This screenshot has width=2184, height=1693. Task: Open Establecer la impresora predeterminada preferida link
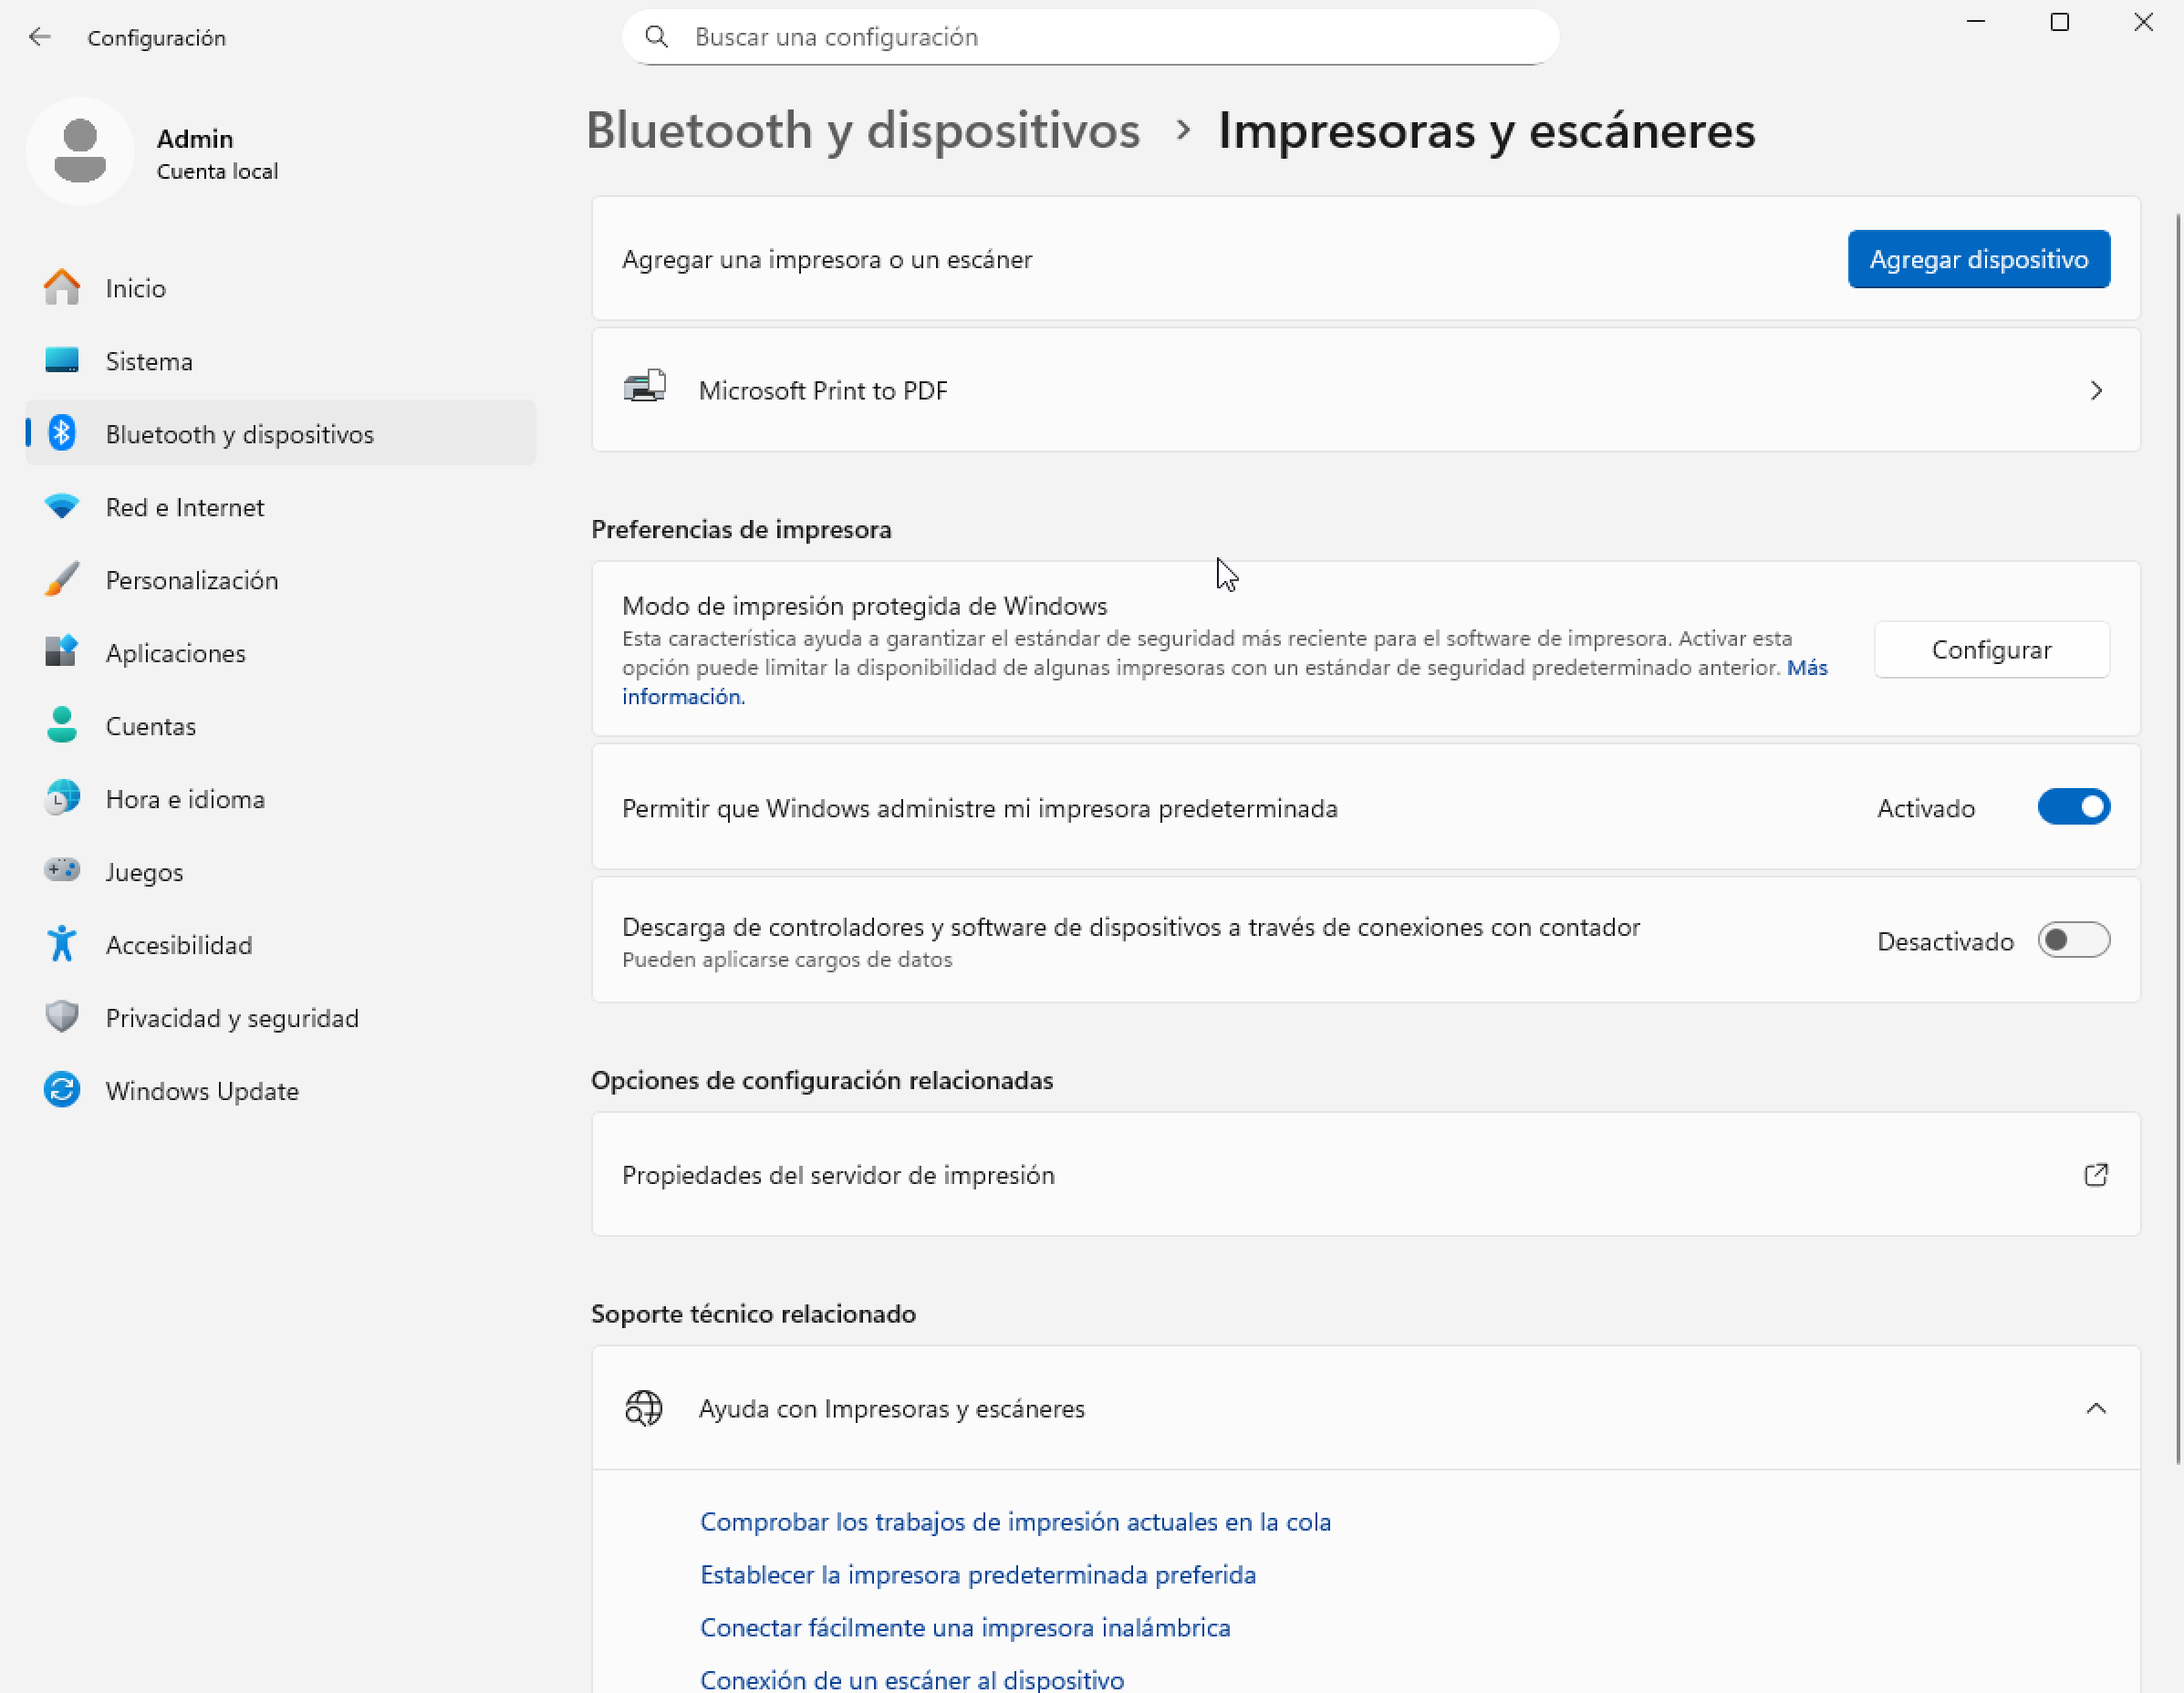[x=978, y=1574]
